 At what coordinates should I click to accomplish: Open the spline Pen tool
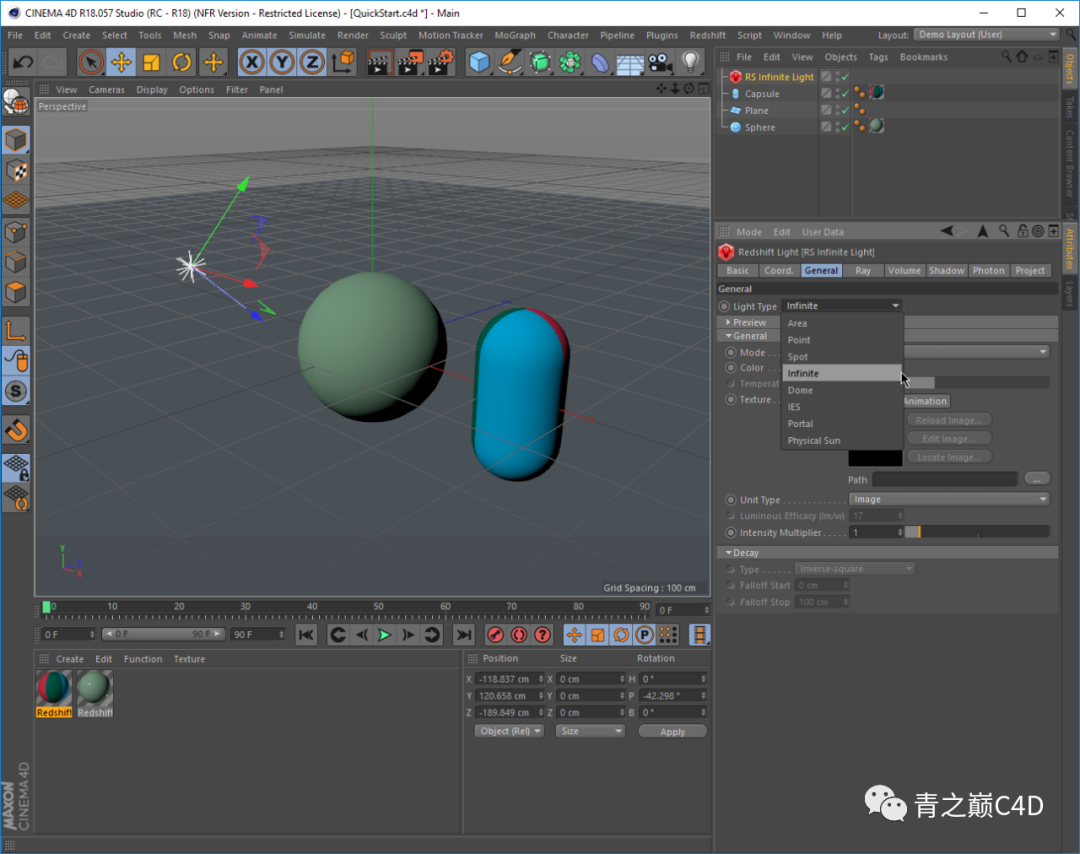pos(509,63)
